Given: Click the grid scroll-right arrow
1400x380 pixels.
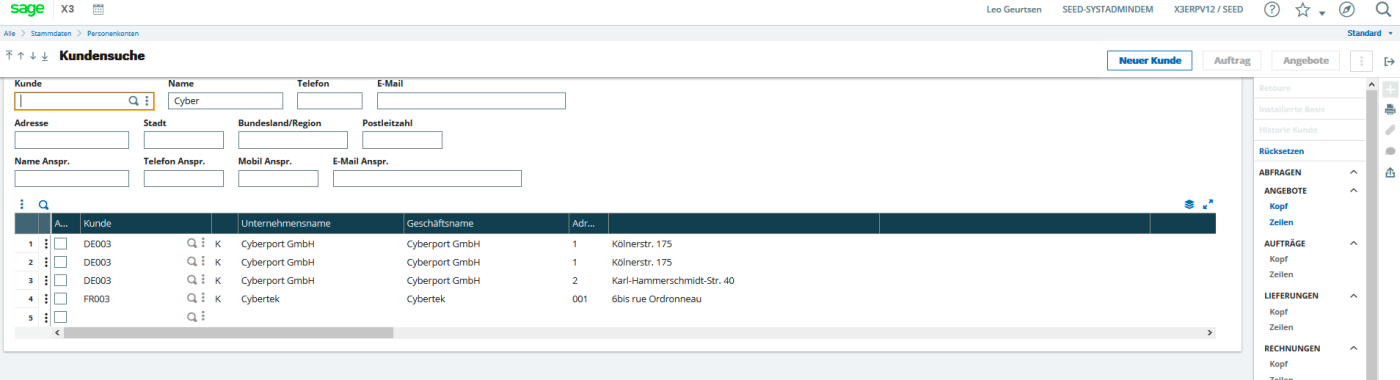Looking at the screenshot, I should click(x=1209, y=332).
